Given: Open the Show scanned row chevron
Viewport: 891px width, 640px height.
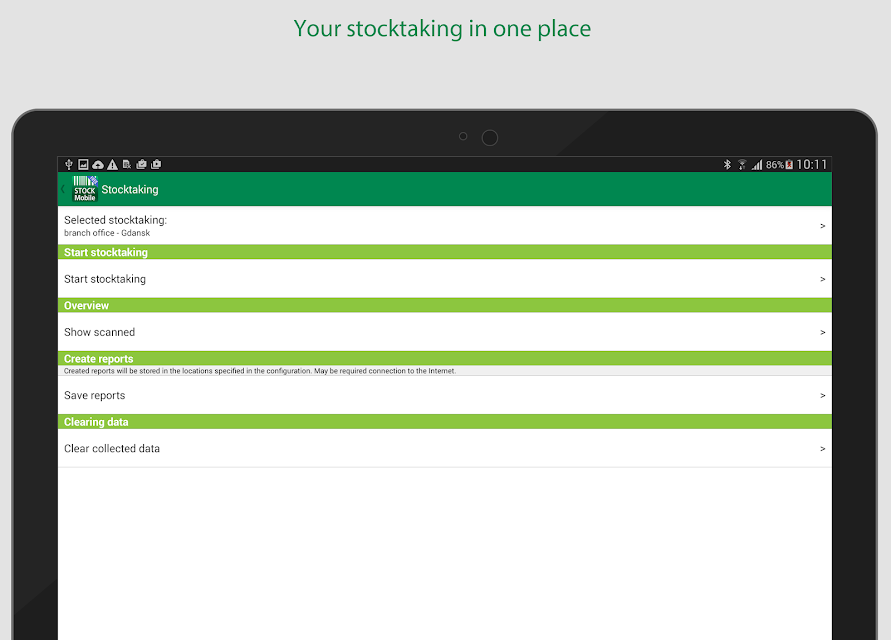Looking at the screenshot, I should (x=822, y=333).
